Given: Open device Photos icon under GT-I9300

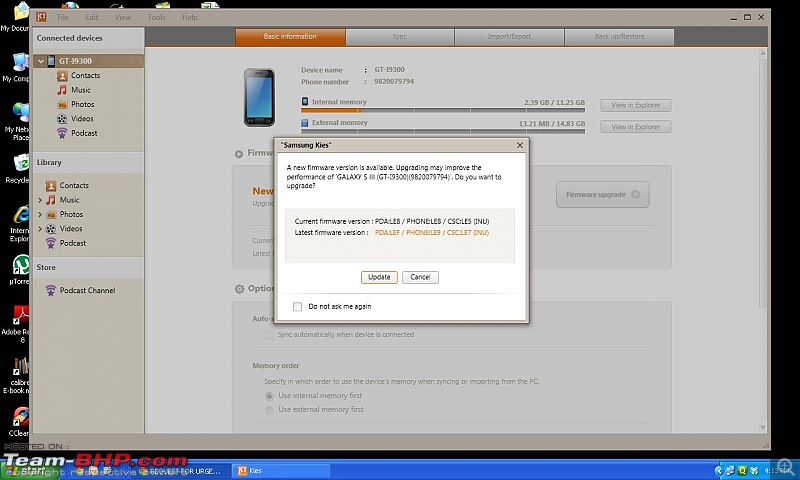Looking at the screenshot, I should 62,104.
